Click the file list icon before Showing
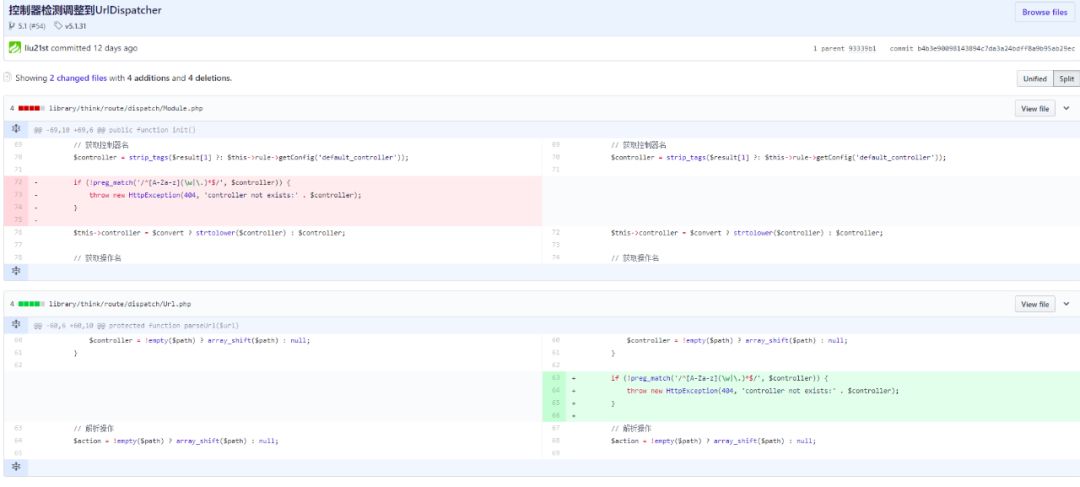The width and height of the screenshot is (1080, 487). [x=8, y=78]
